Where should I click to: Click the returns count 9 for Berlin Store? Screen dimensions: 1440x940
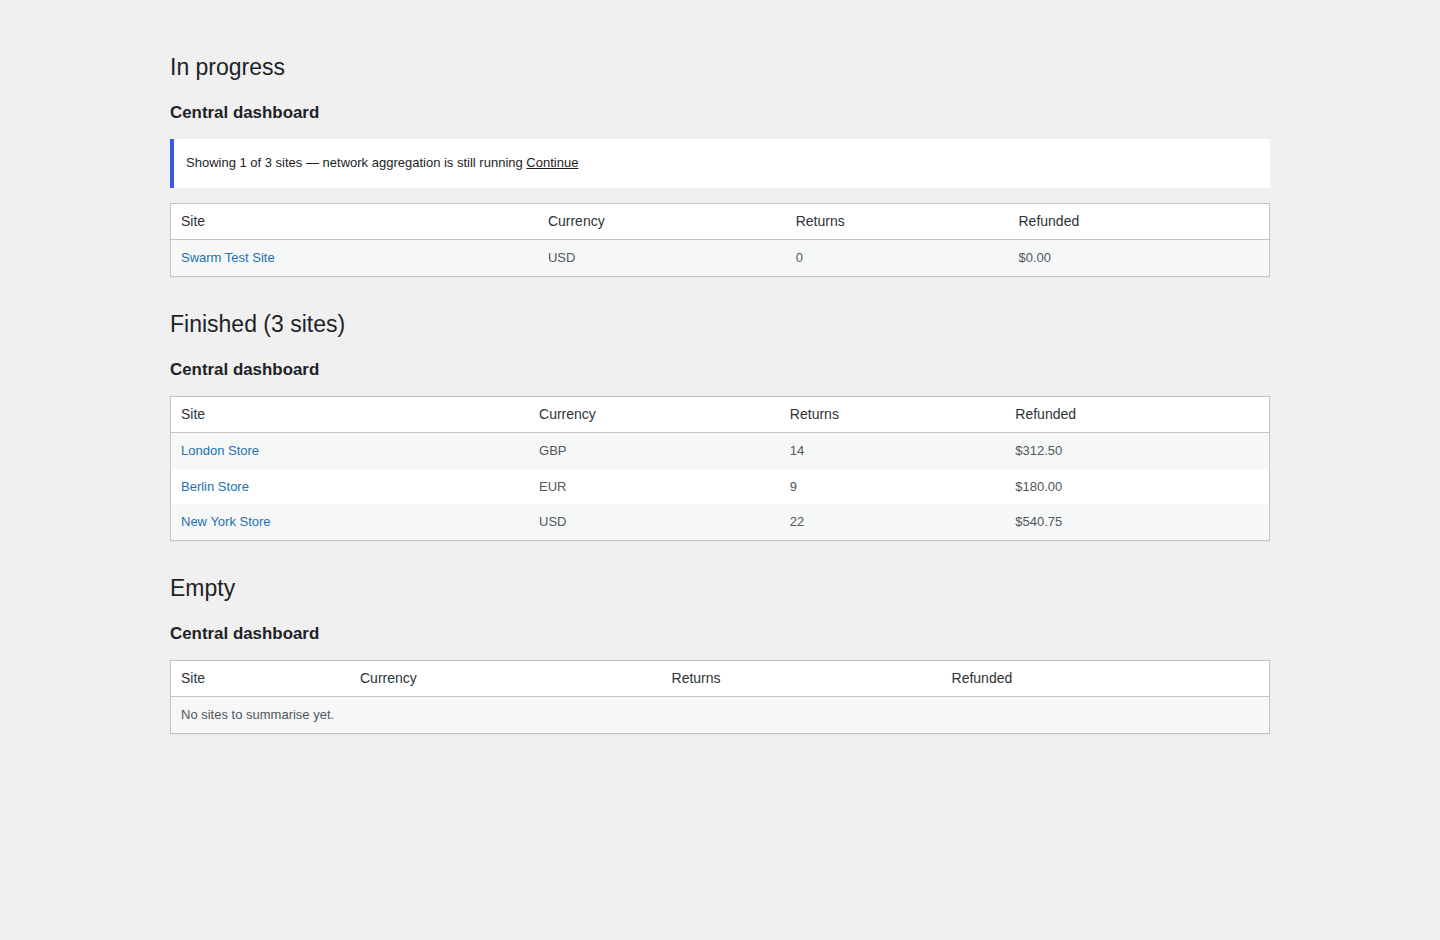794,487
